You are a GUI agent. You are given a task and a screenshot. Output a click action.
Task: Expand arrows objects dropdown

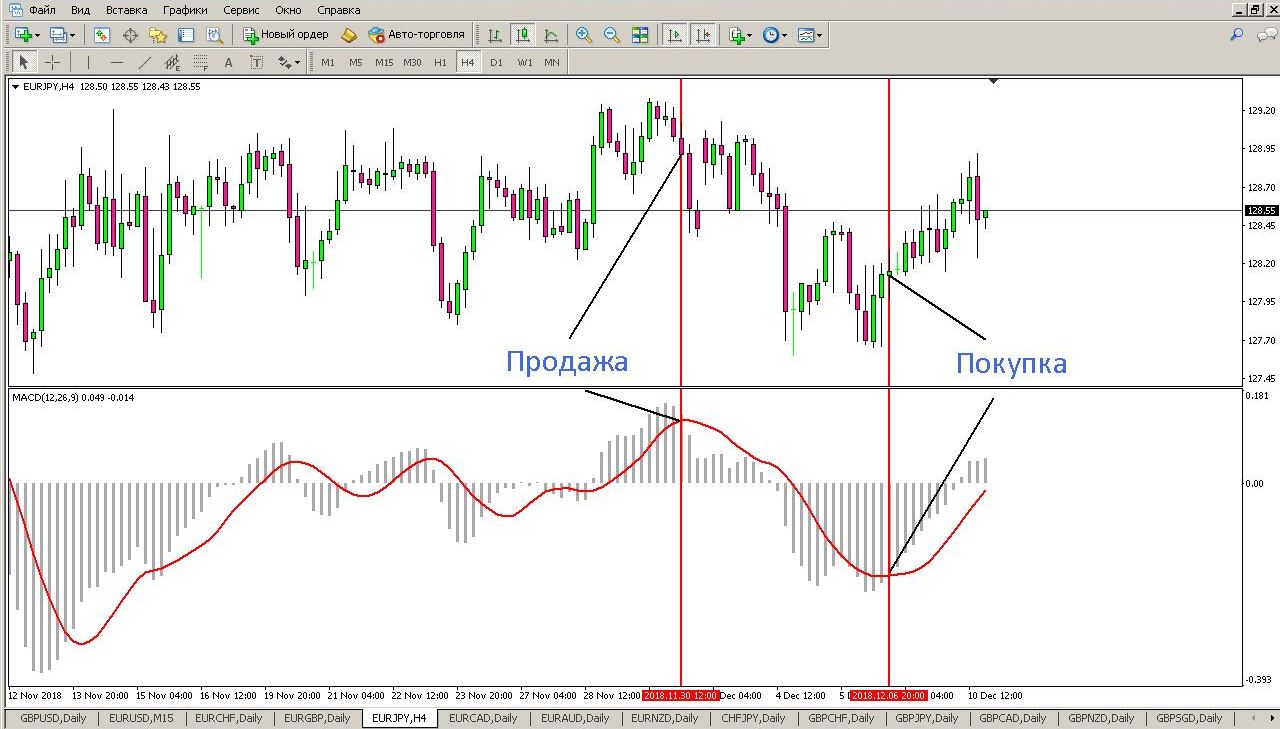pos(297,62)
